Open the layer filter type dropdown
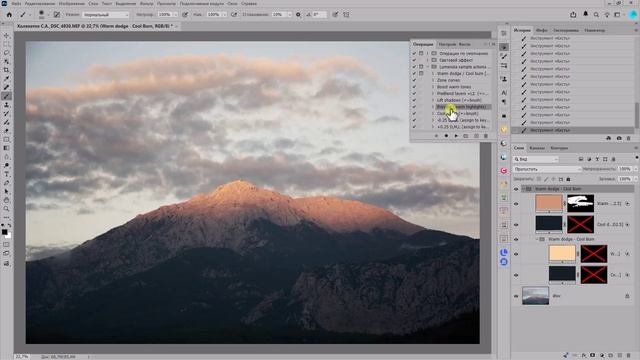Screen dimensions: 640x360 click(536, 159)
